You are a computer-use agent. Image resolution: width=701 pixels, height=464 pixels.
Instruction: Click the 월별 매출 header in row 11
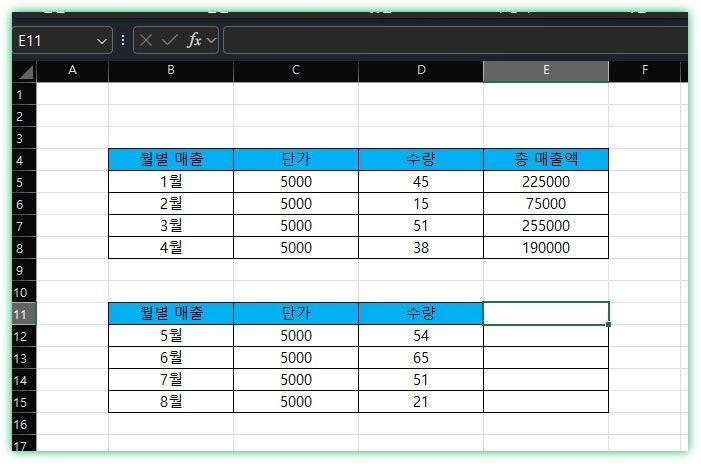tap(171, 314)
